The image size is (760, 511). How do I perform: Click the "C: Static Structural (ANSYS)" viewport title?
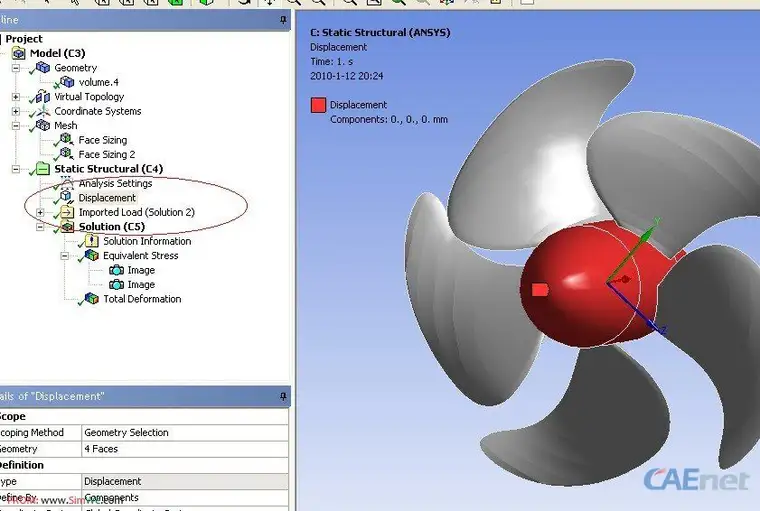point(380,32)
